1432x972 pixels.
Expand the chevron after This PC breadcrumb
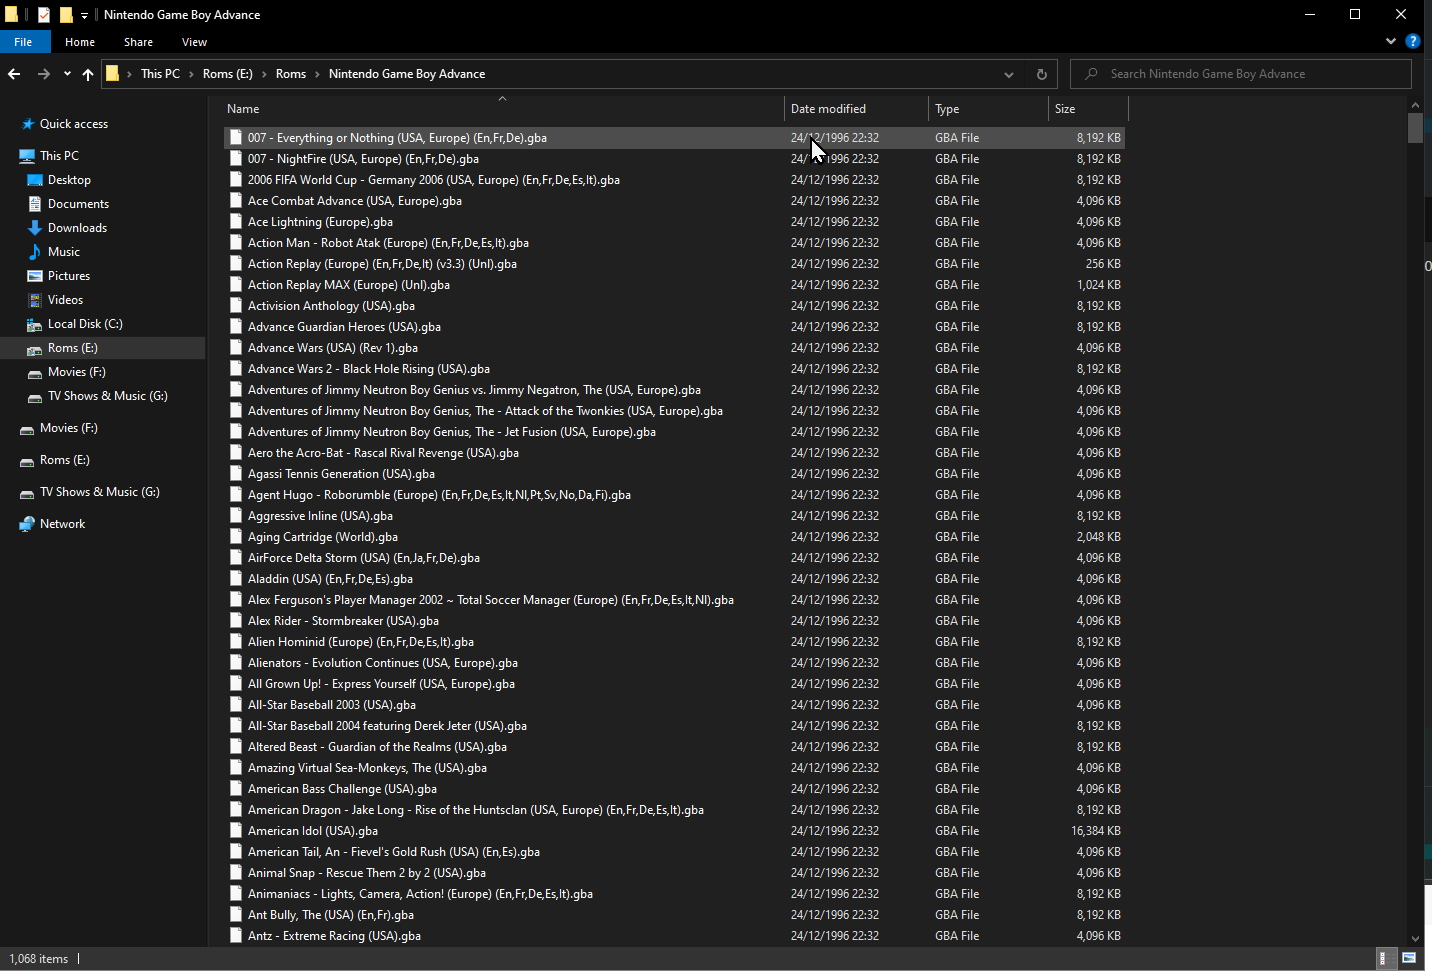pos(191,74)
